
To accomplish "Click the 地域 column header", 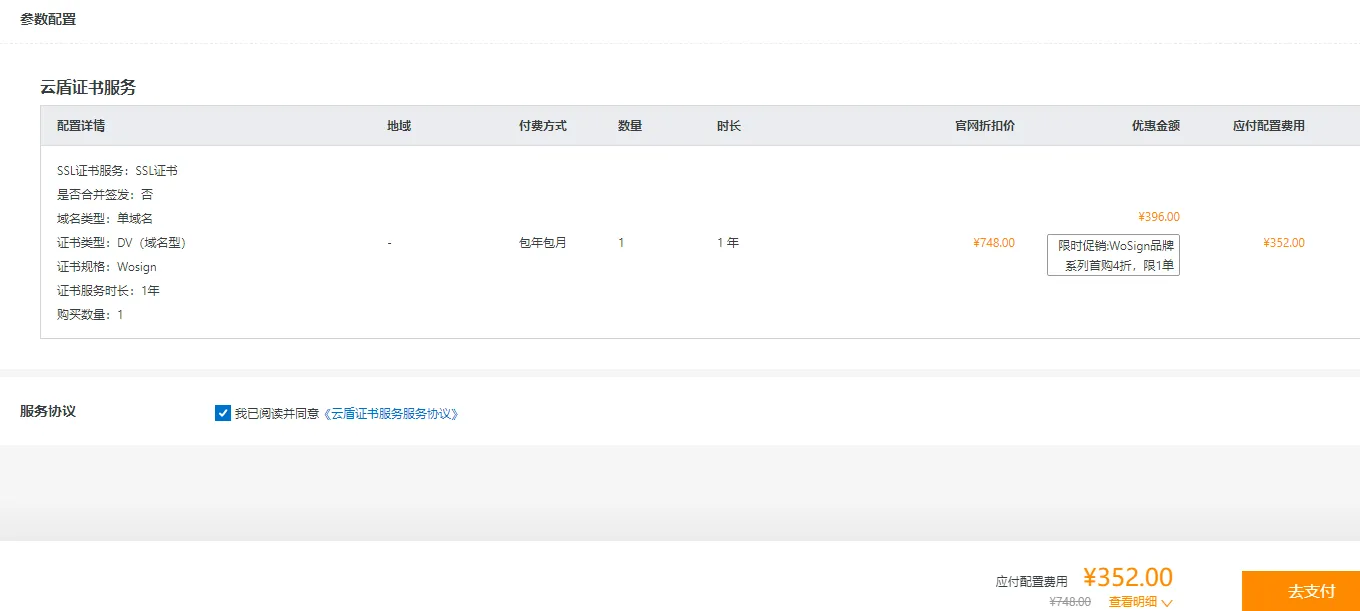I will coord(399,126).
